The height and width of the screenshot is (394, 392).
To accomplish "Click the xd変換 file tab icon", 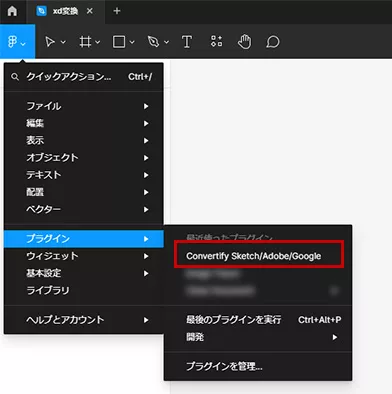I will 41,11.
